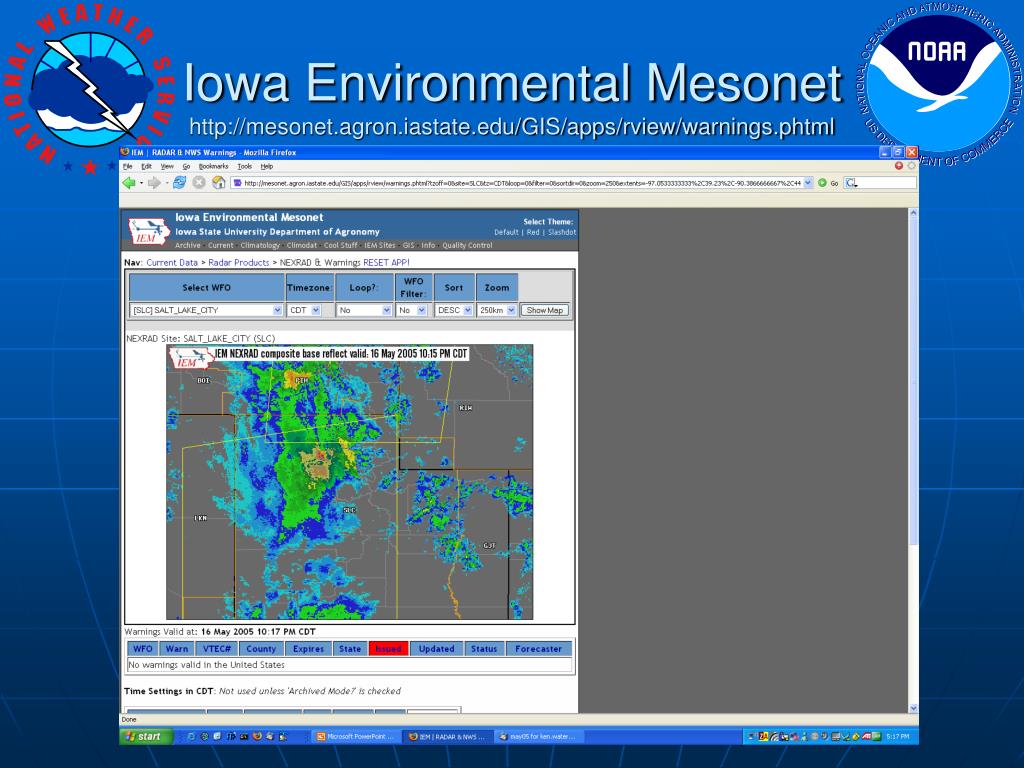The width and height of the screenshot is (1024, 768).
Task: Follow the Current Data breadcrumb link
Action: coord(172,263)
